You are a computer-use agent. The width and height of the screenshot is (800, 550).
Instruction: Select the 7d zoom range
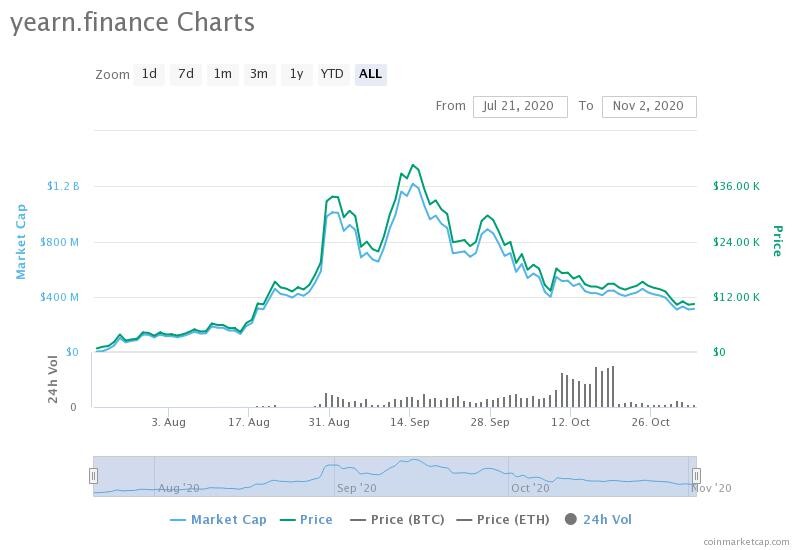(x=186, y=74)
